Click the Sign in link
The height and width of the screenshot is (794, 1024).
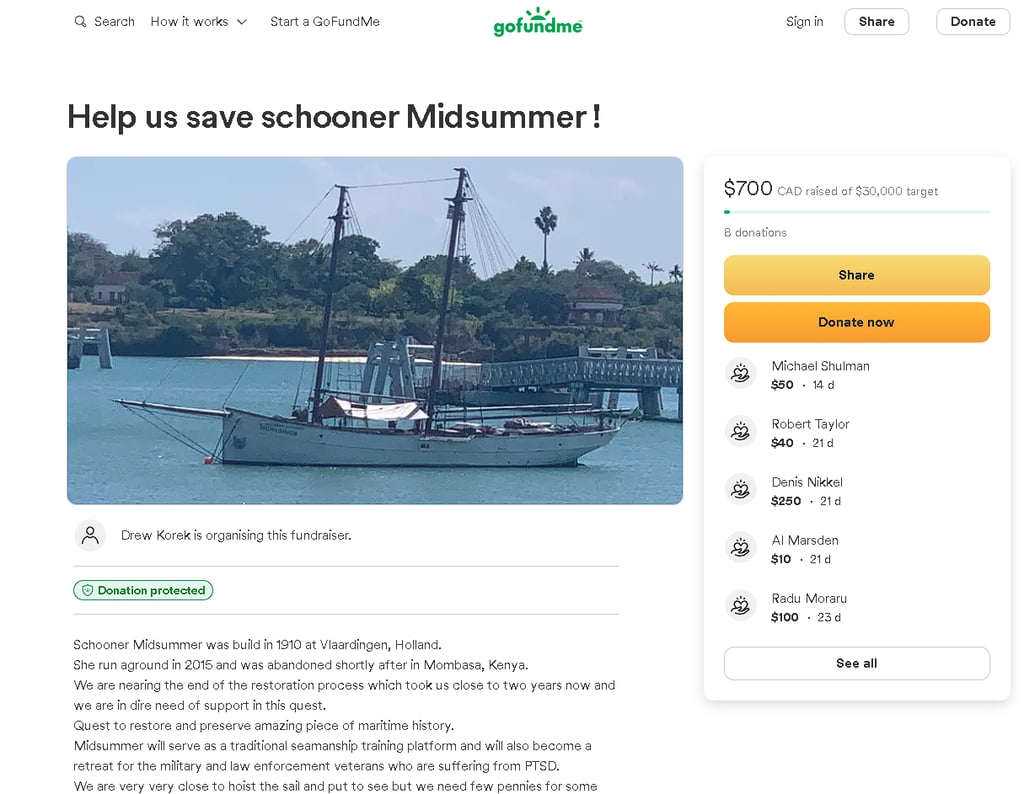pyautogui.click(x=804, y=22)
